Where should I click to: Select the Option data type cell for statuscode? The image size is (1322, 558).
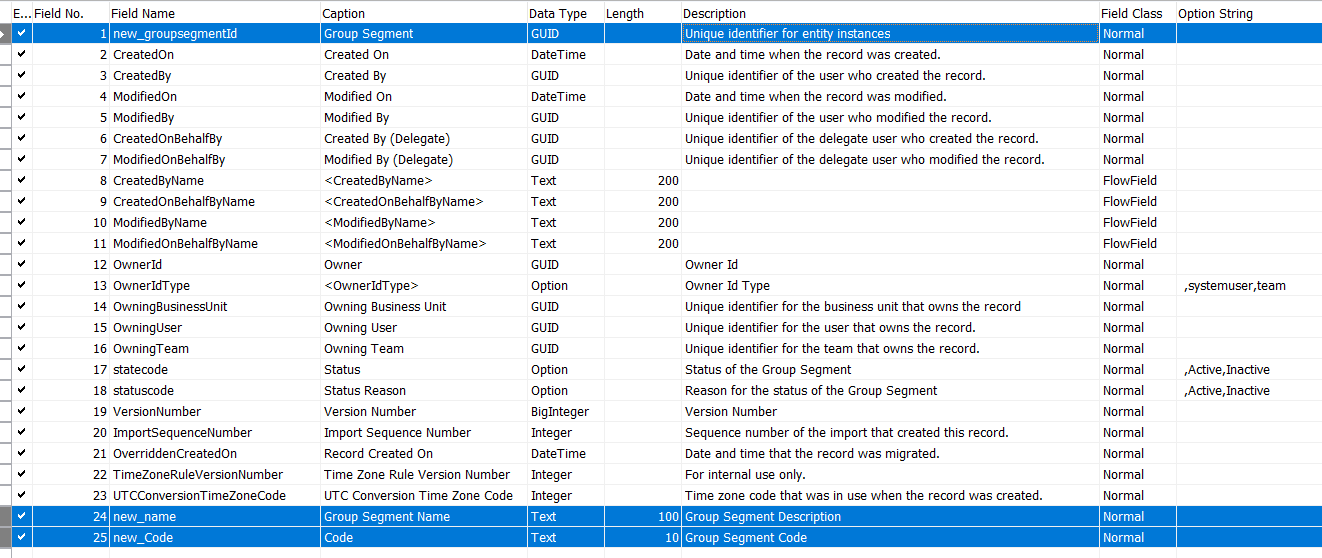coord(564,391)
